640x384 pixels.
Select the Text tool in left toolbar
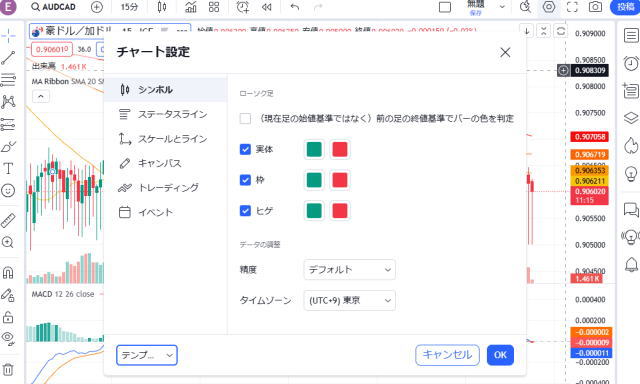pos(8,168)
